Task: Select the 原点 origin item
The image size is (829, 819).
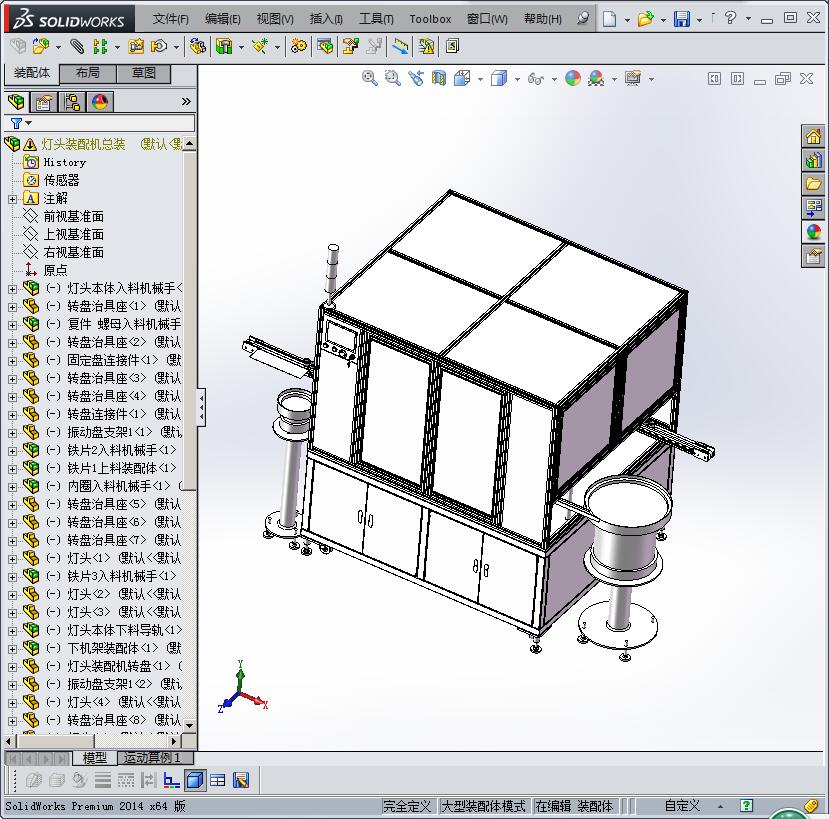Action: (x=55, y=270)
